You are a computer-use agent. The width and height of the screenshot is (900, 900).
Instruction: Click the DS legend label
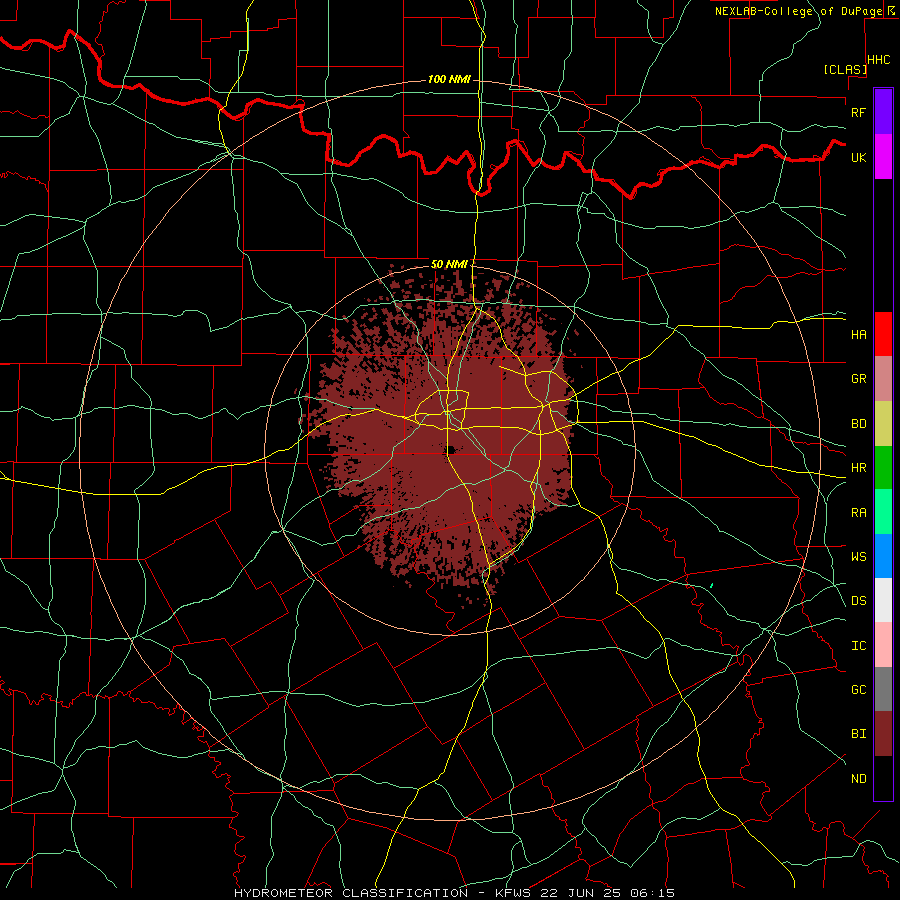click(x=858, y=601)
